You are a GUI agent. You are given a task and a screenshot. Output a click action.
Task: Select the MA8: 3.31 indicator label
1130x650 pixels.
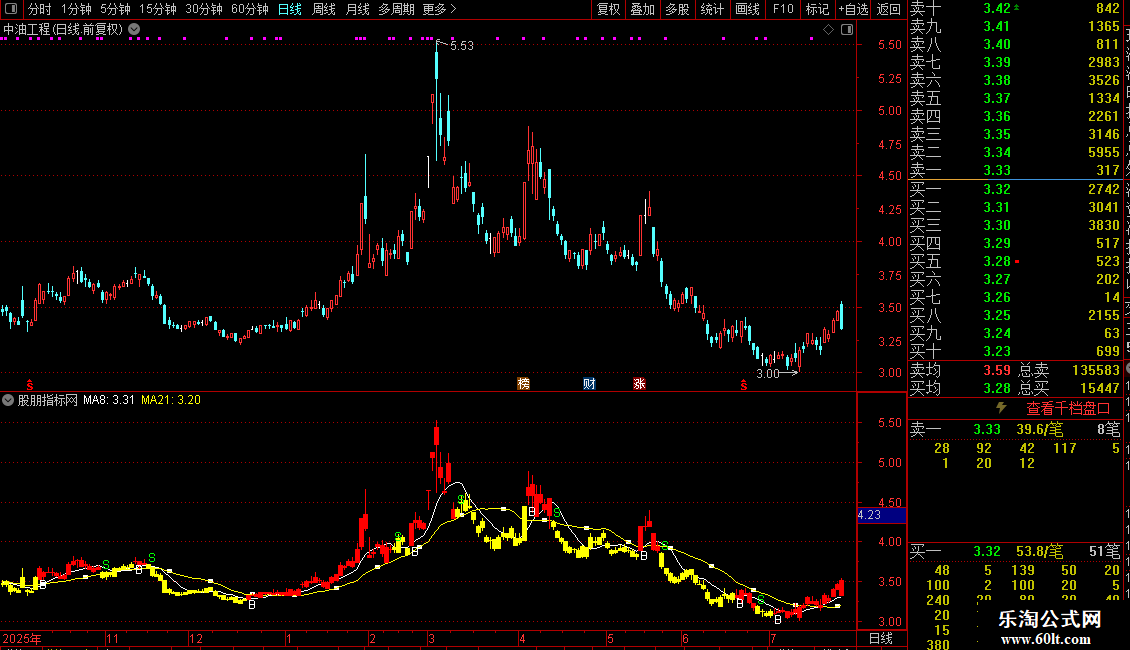[x=109, y=400]
